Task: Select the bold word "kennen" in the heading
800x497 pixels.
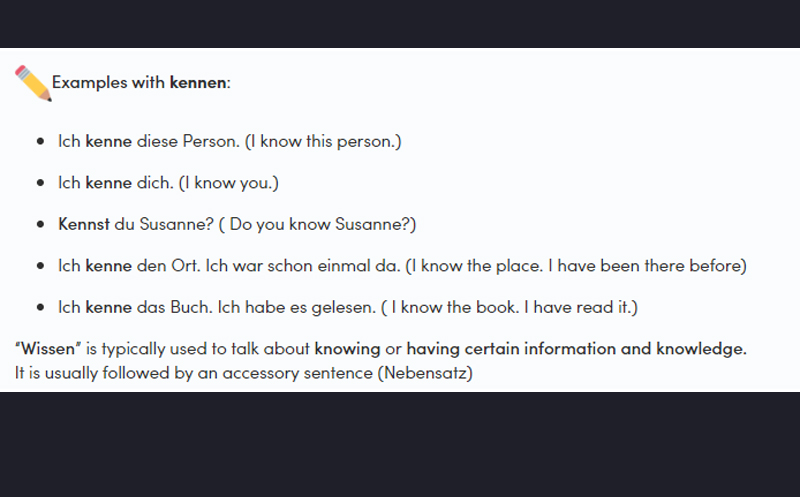Action: pos(198,82)
